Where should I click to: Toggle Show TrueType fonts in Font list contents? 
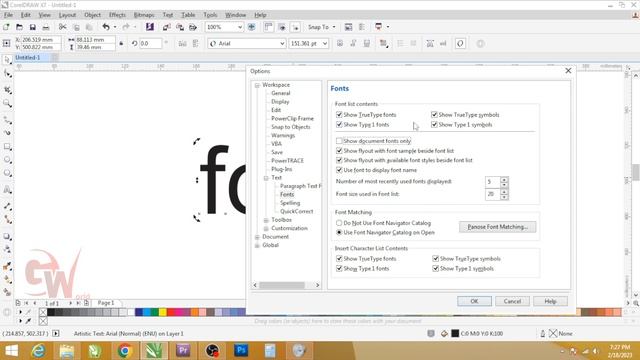click(339, 115)
